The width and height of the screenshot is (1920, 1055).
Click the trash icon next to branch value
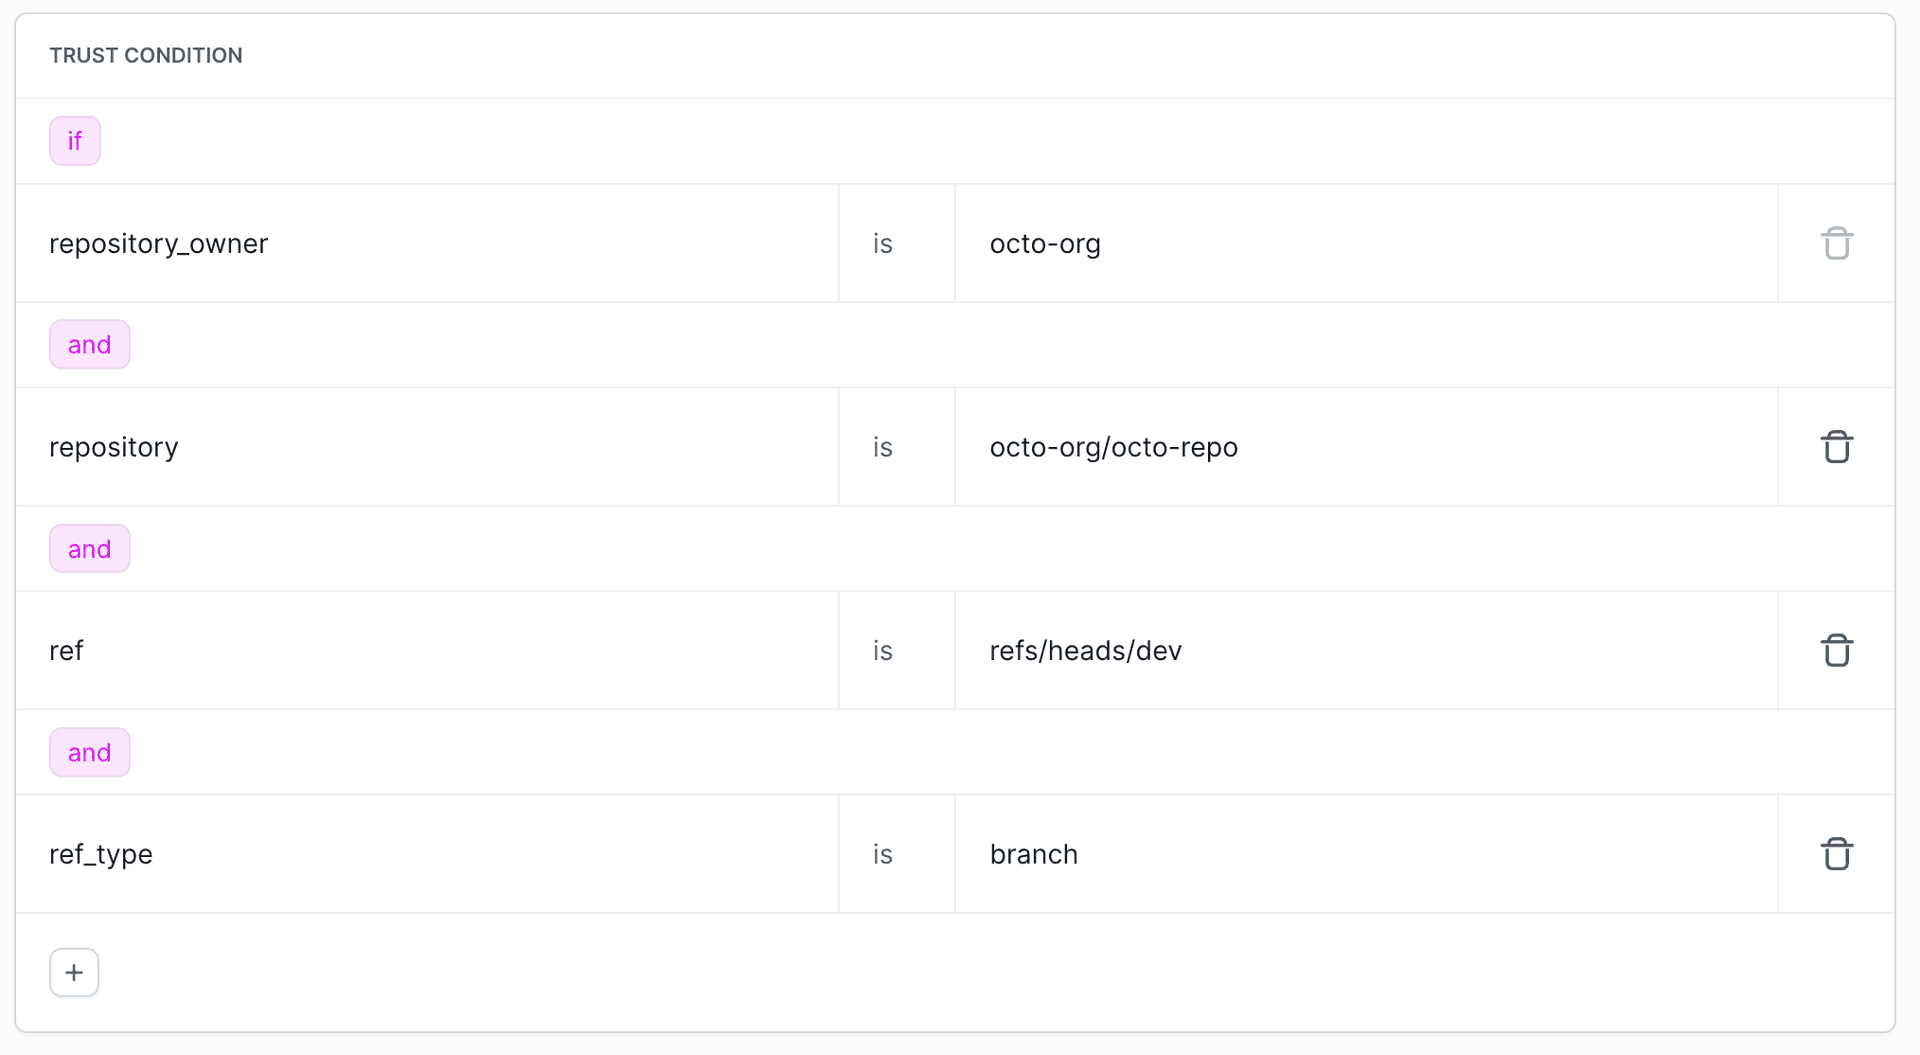(x=1836, y=854)
